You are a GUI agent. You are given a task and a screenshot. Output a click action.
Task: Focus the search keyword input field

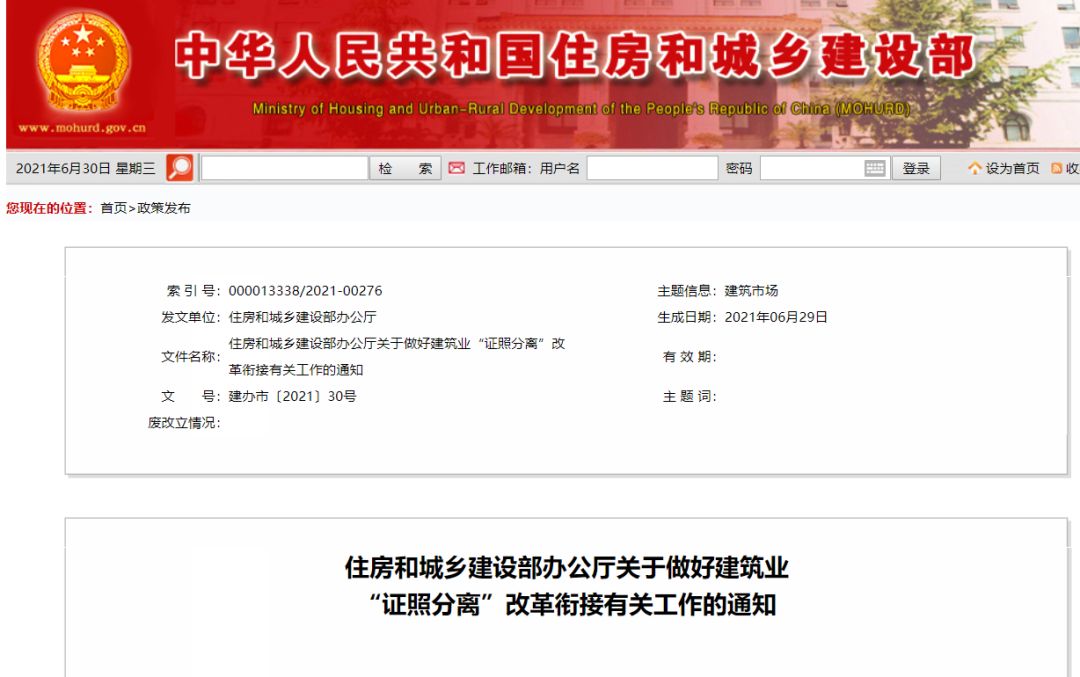(284, 168)
